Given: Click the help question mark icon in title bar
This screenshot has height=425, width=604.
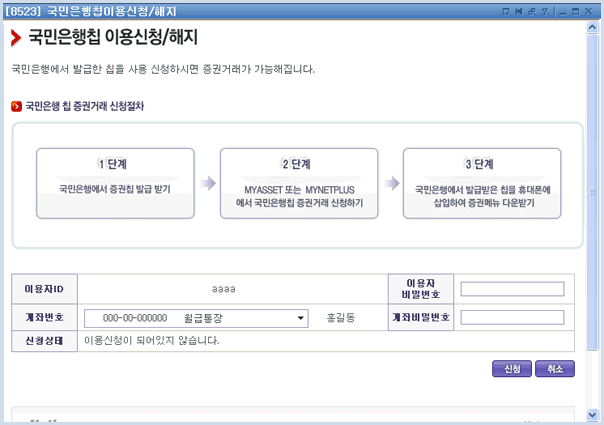Looking at the screenshot, I should pyautogui.click(x=545, y=12).
